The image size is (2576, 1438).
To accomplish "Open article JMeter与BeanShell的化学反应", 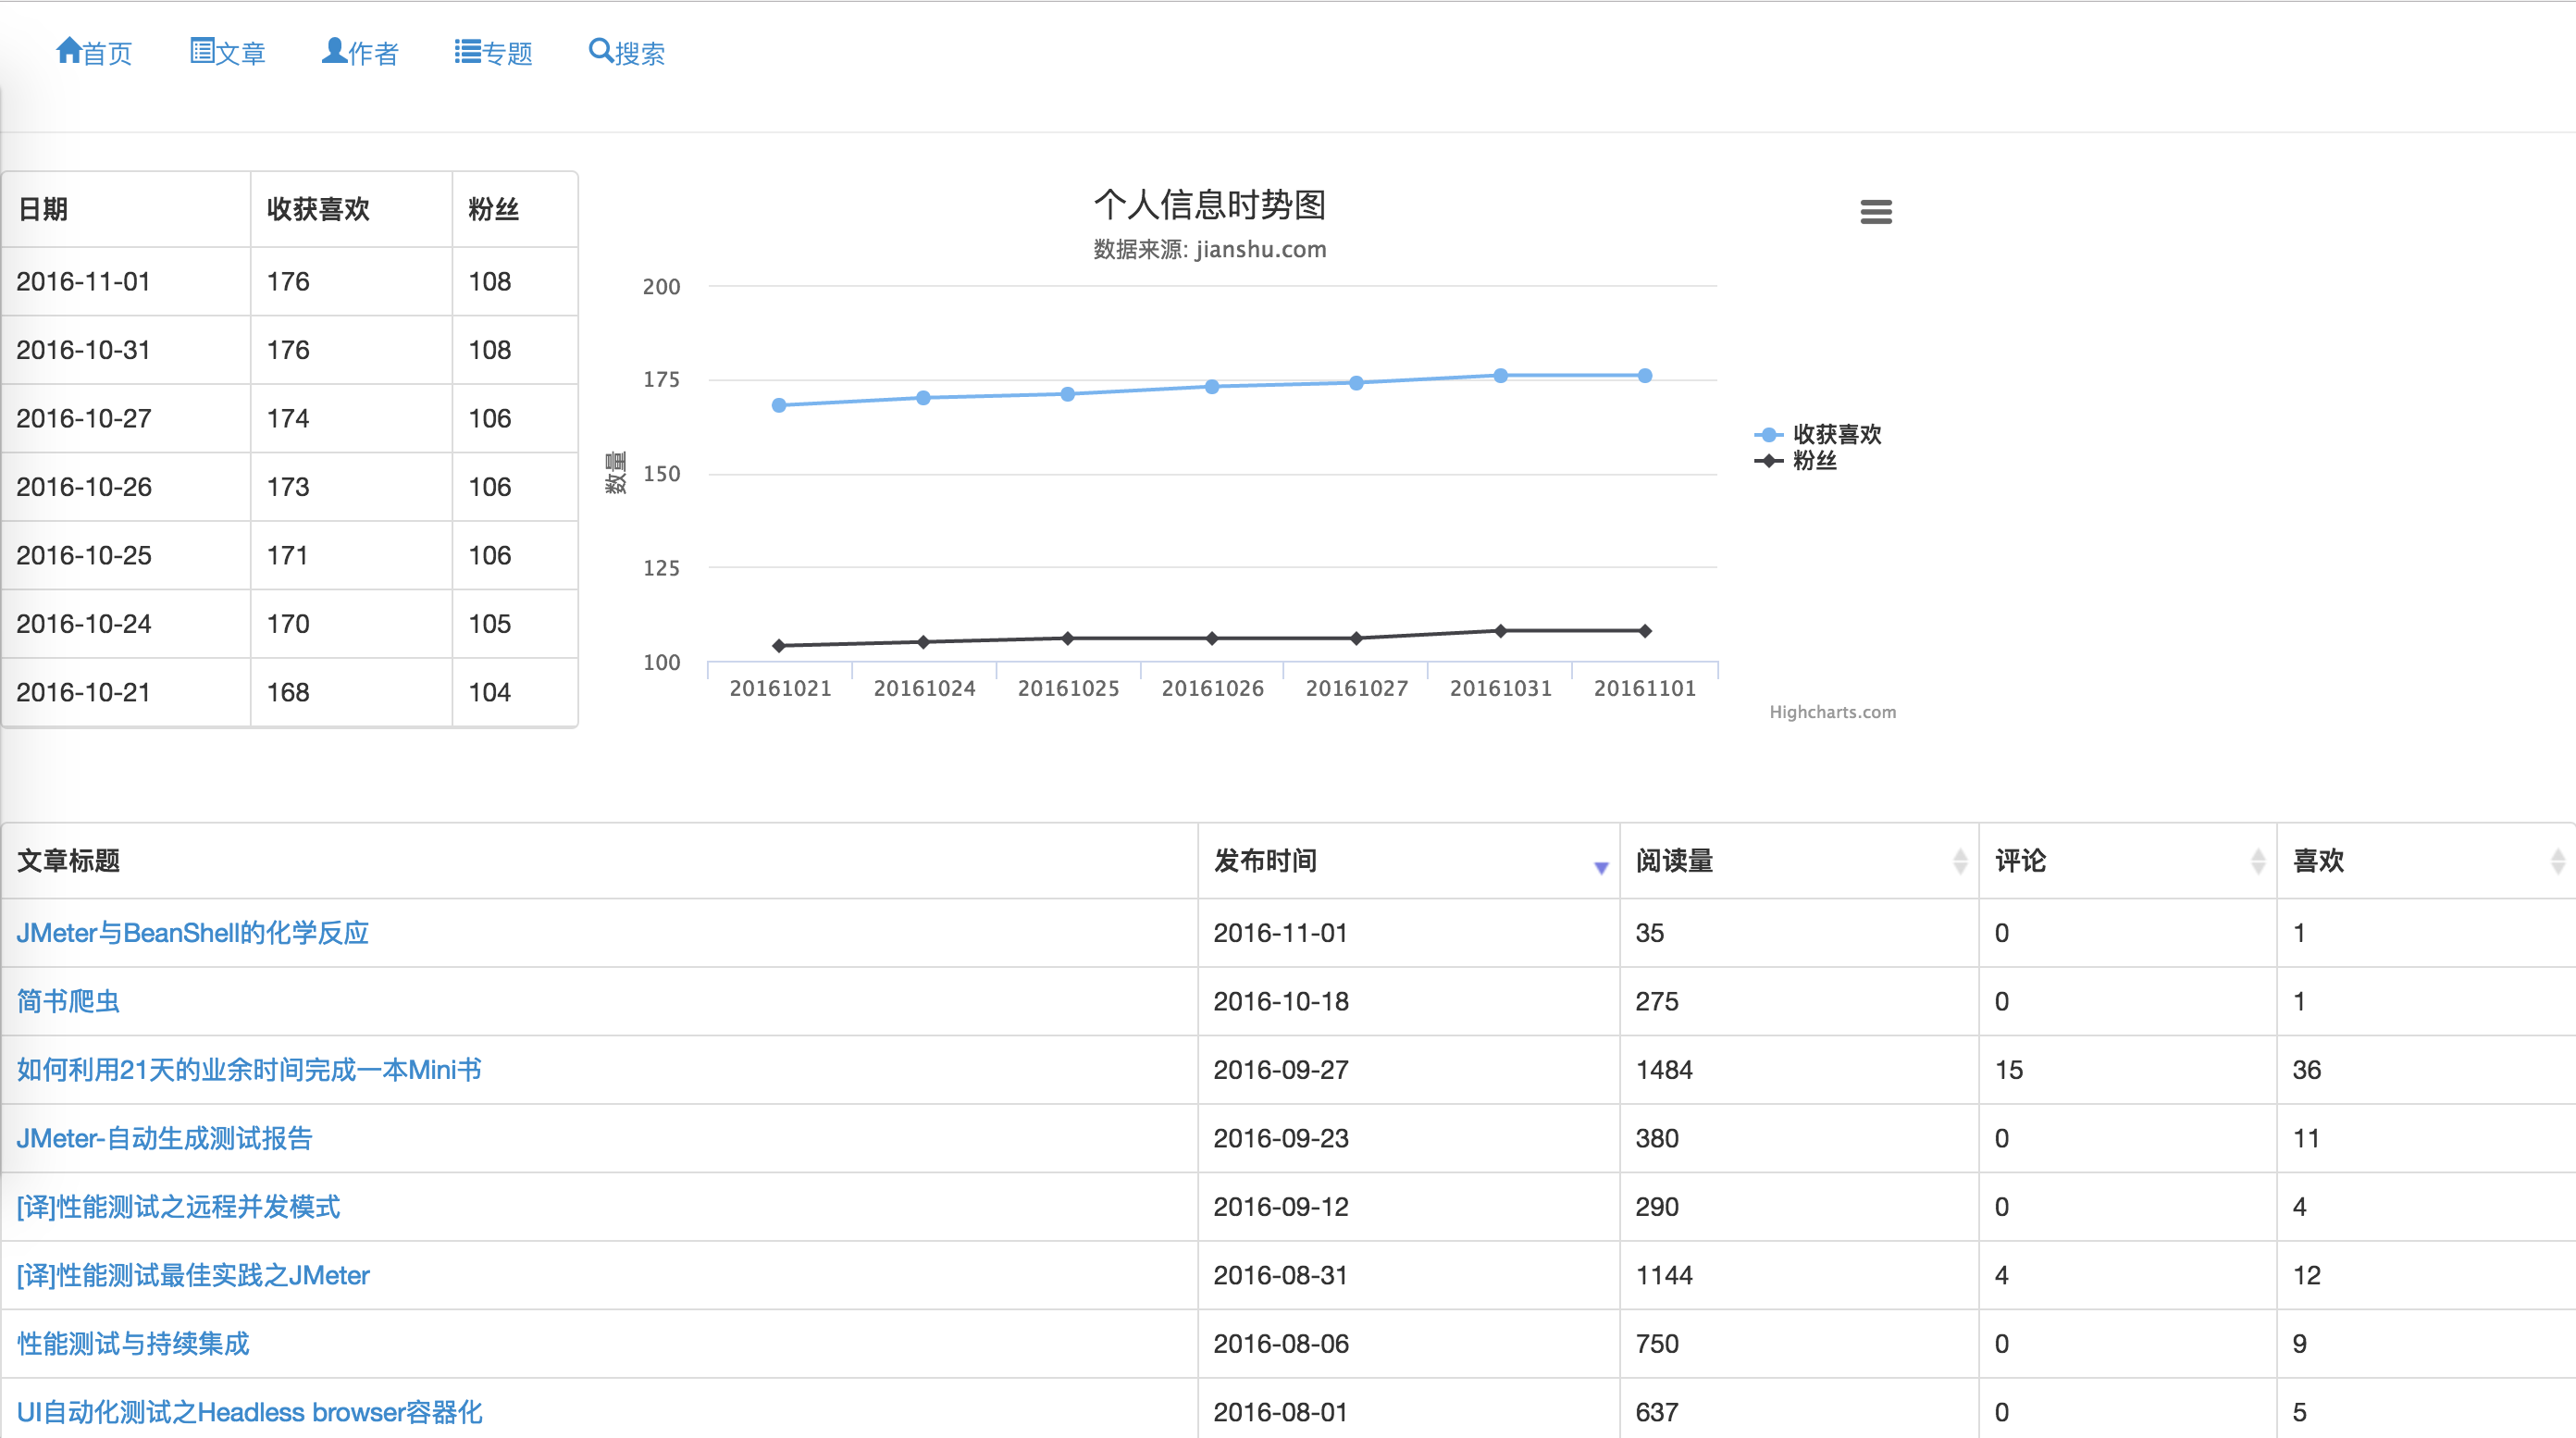I will (193, 932).
